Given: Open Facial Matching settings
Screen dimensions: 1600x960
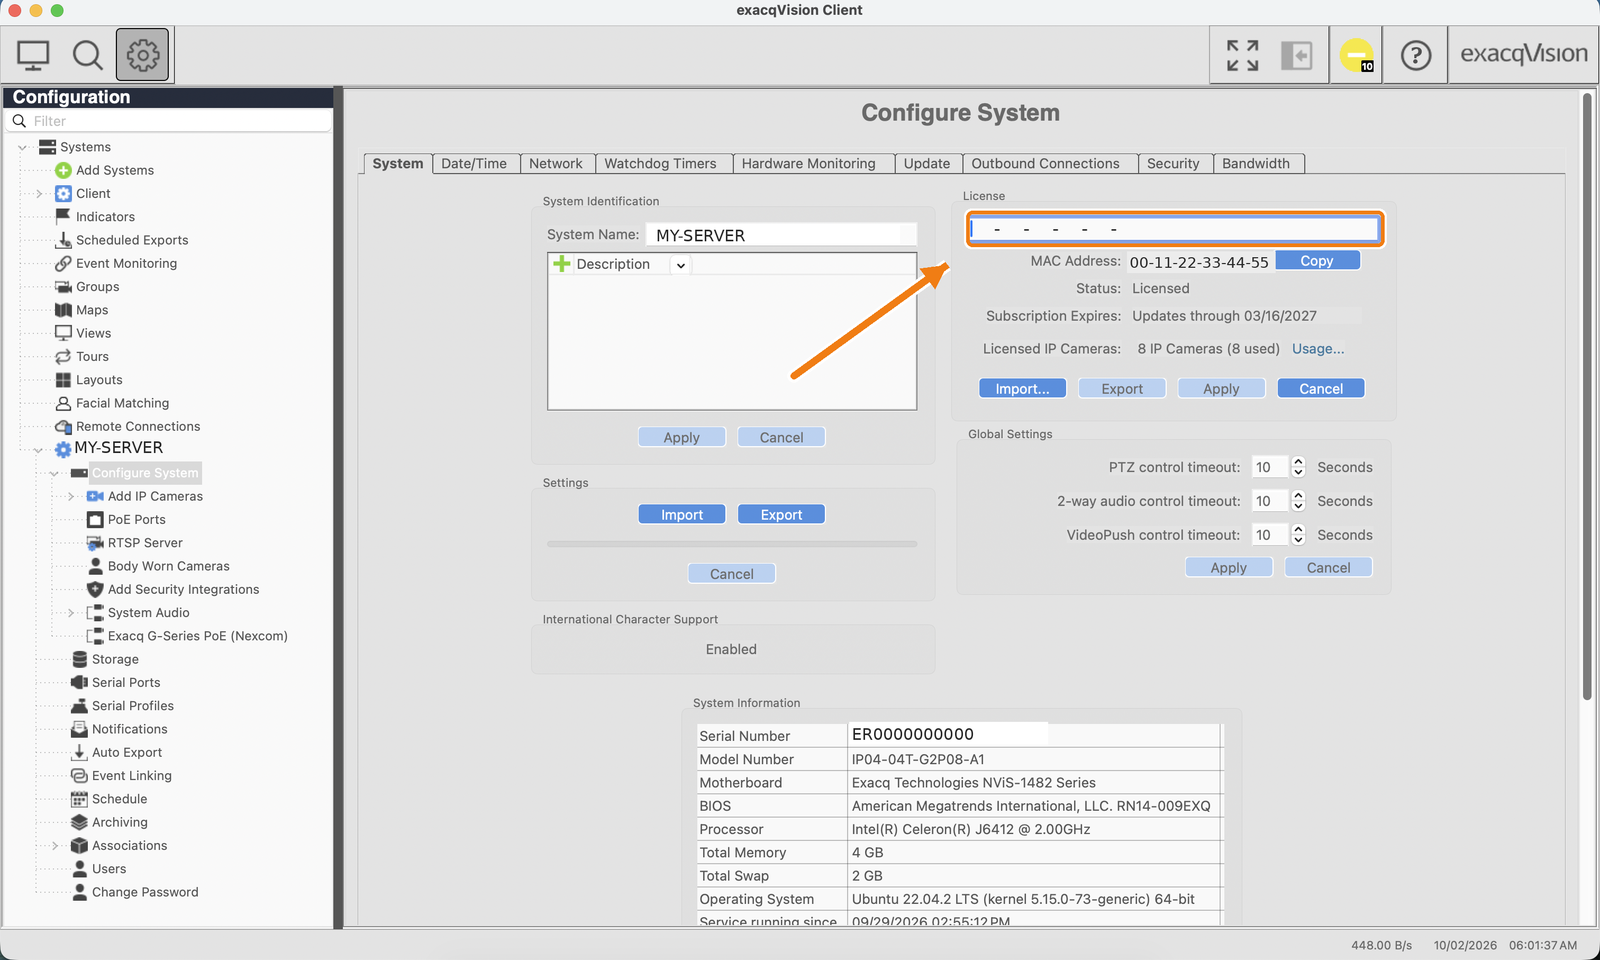Looking at the screenshot, I should (x=122, y=403).
